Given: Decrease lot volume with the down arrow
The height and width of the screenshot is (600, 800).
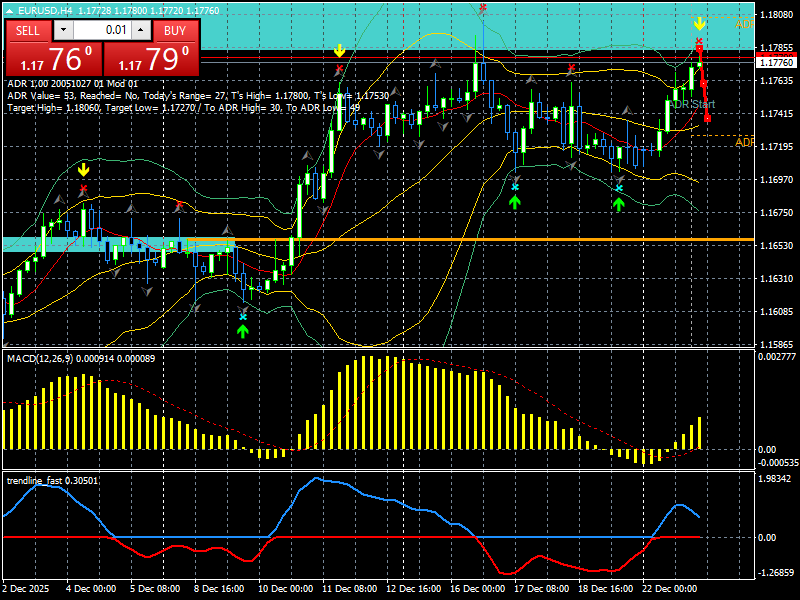Looking at the screenshot, I should coord(63,30).
